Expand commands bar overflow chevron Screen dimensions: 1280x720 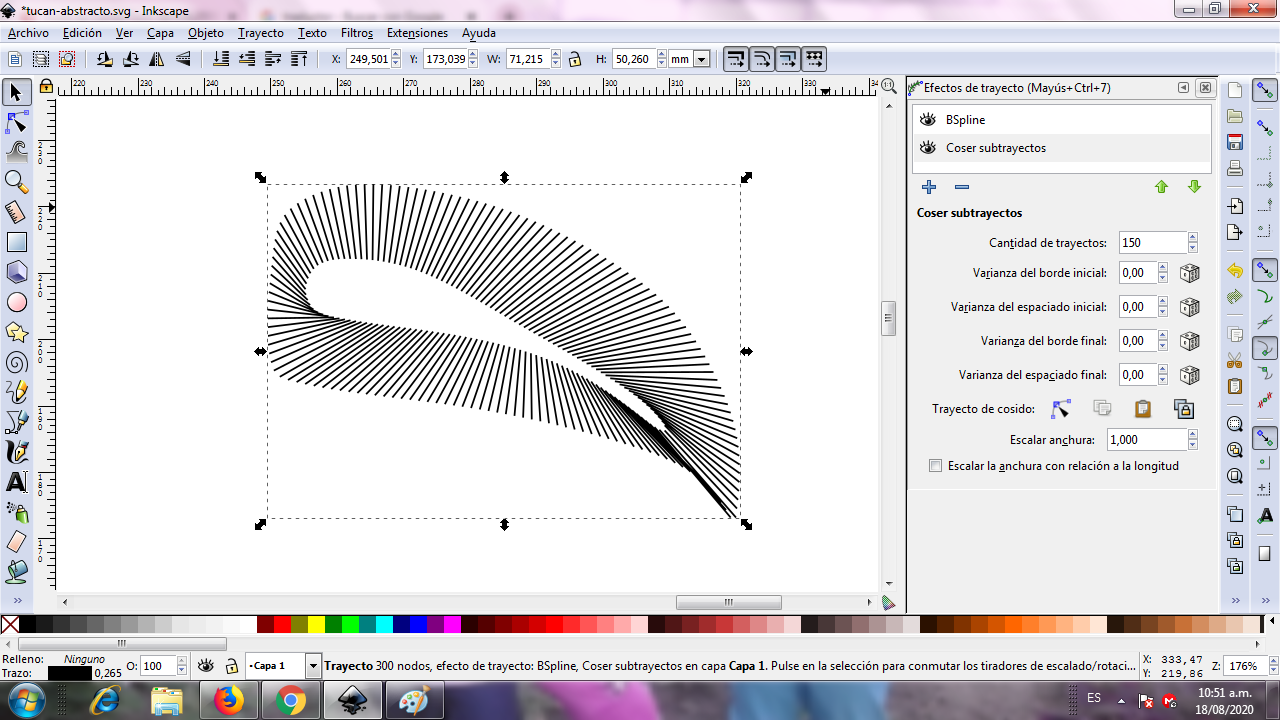1235,601
